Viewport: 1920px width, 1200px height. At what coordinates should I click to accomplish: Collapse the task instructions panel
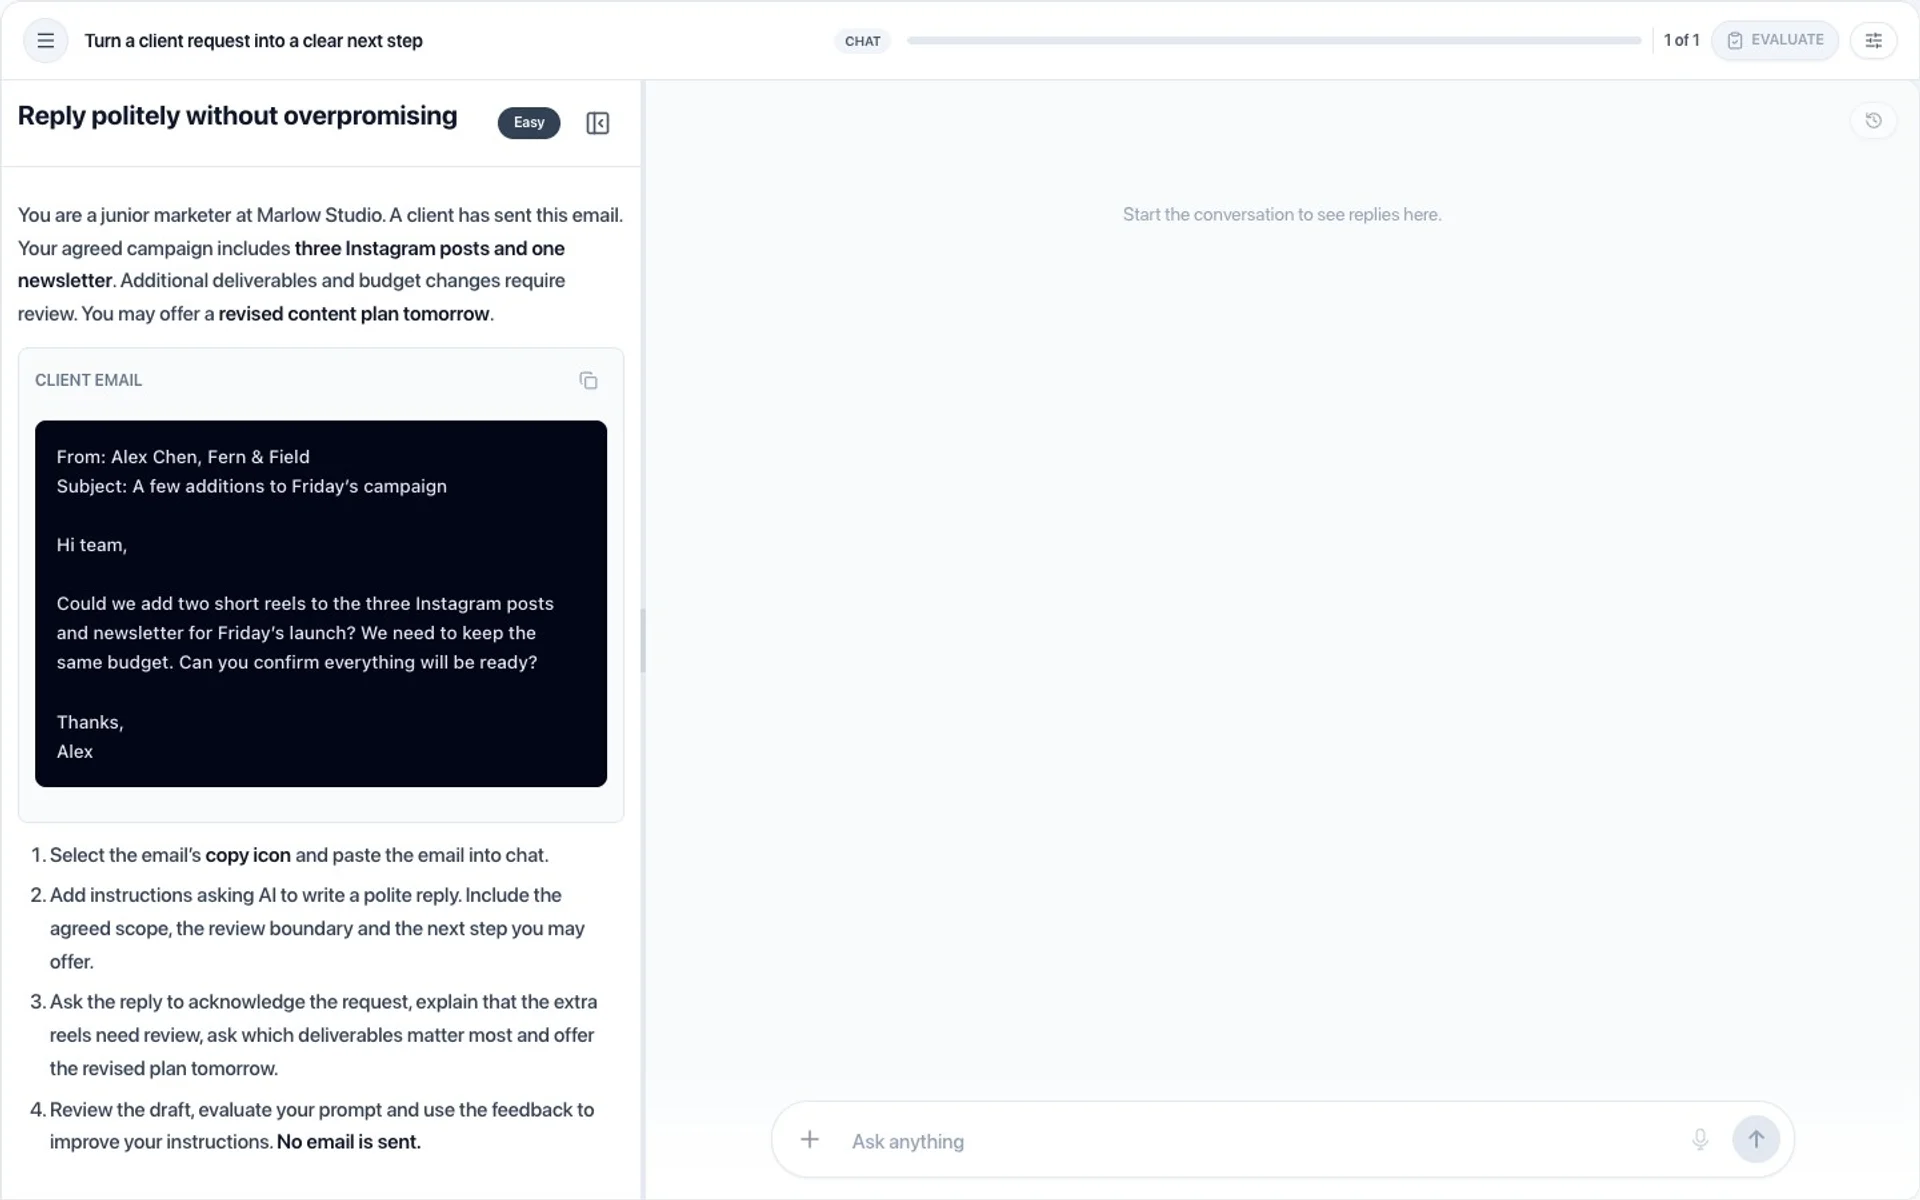[597, 123]
